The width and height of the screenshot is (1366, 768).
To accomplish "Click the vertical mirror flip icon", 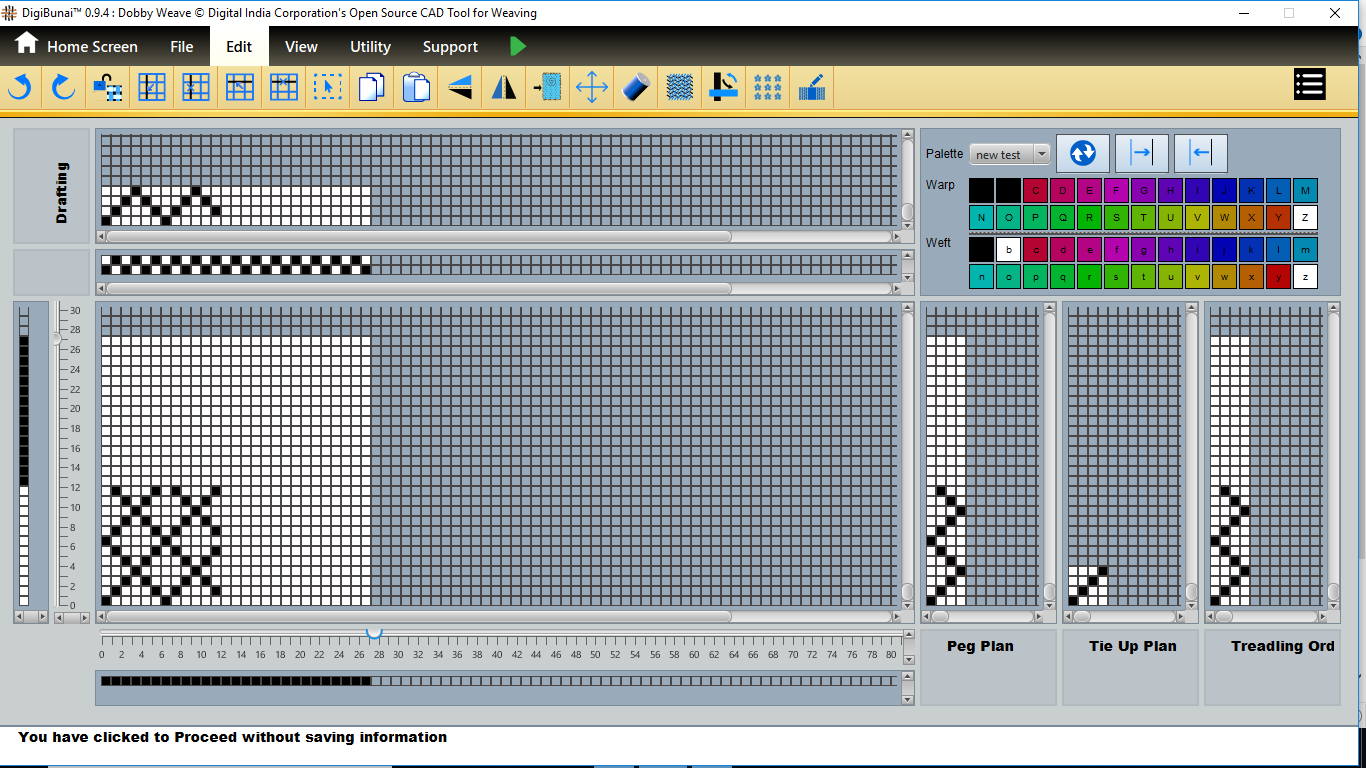I will [x=504, y=88].
